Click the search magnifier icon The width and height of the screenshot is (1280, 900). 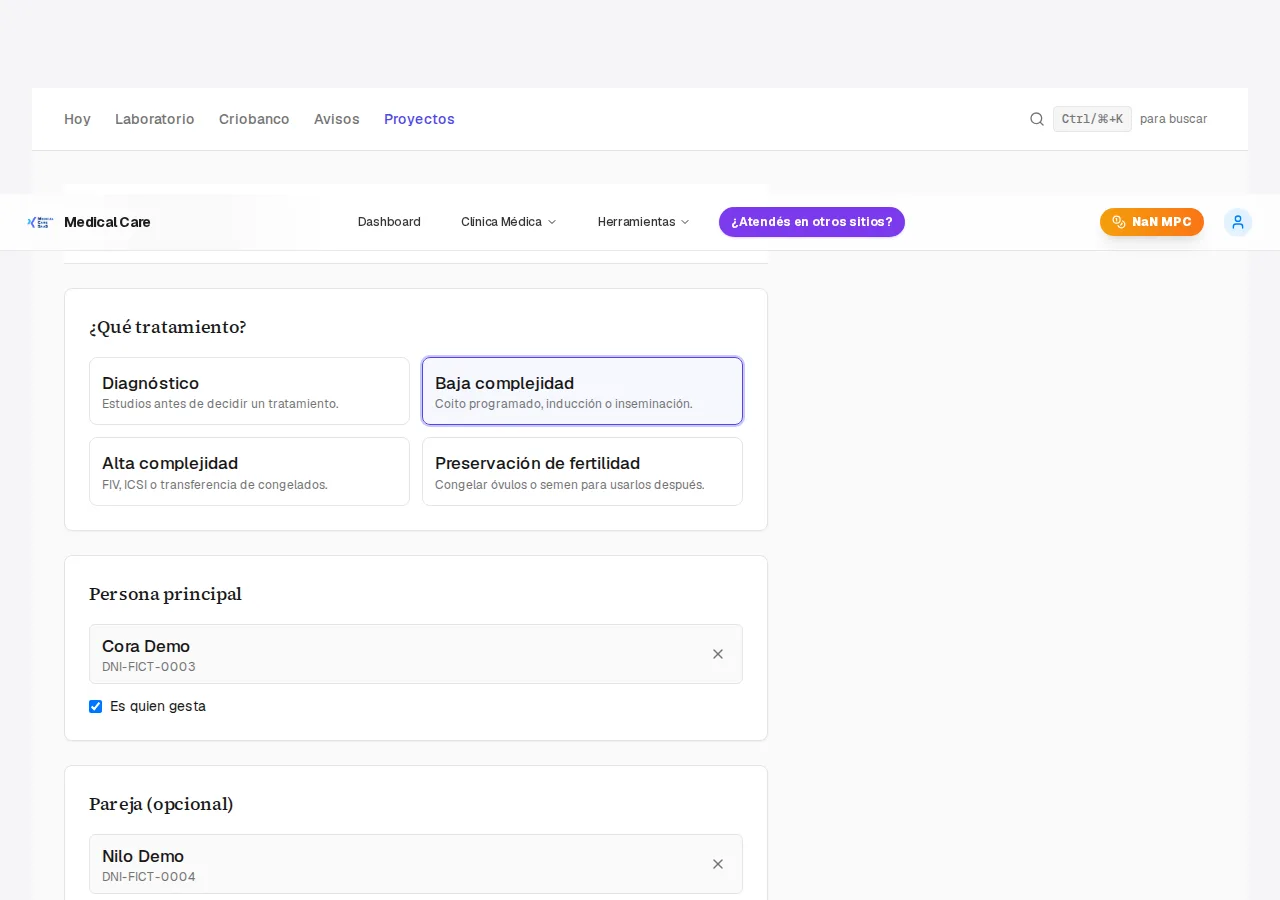click(x=1037, y=119)
